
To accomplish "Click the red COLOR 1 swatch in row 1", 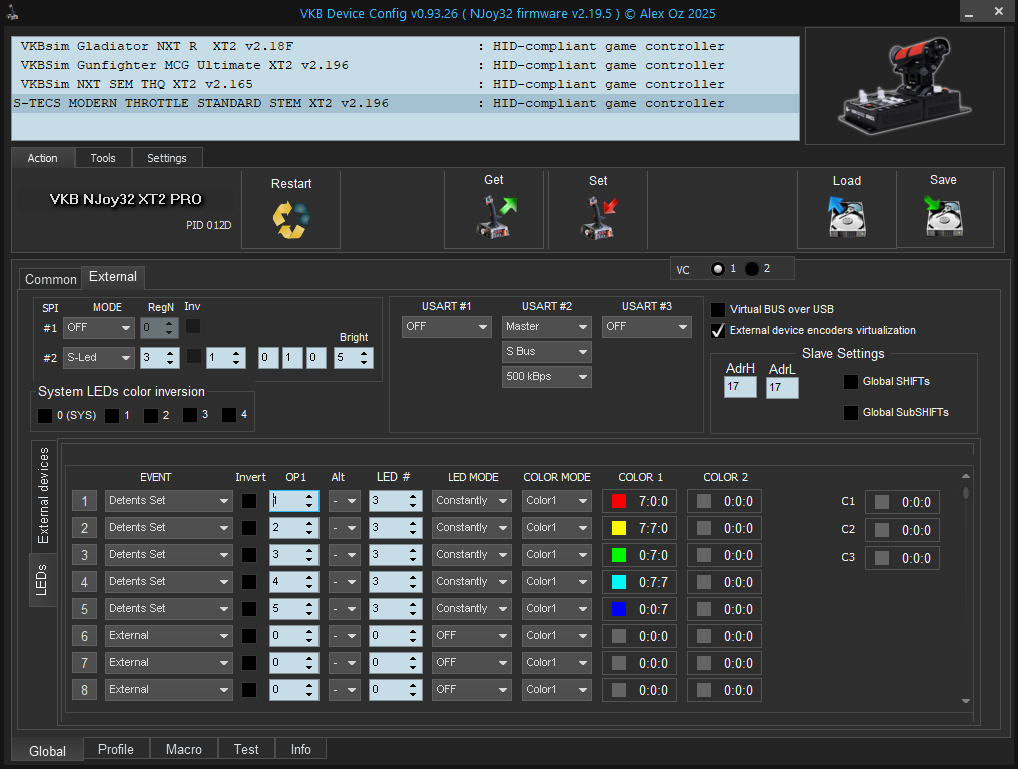I will [x=619, y=501].
